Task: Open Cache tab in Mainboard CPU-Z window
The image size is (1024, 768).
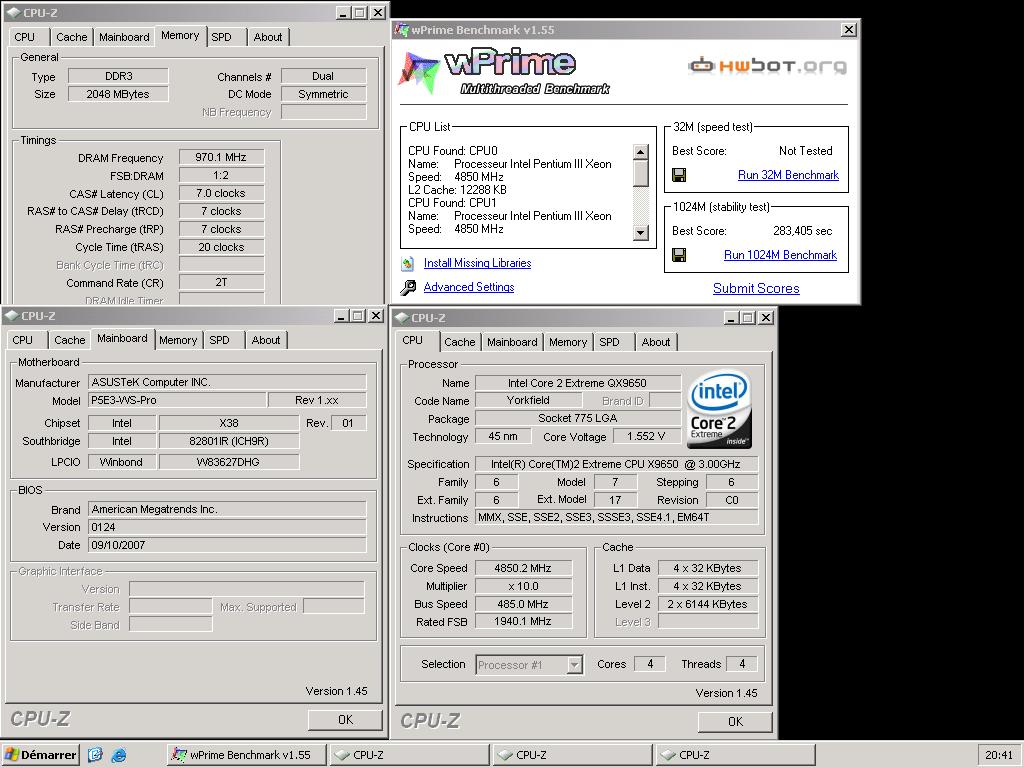Action: tap(69, 340)
